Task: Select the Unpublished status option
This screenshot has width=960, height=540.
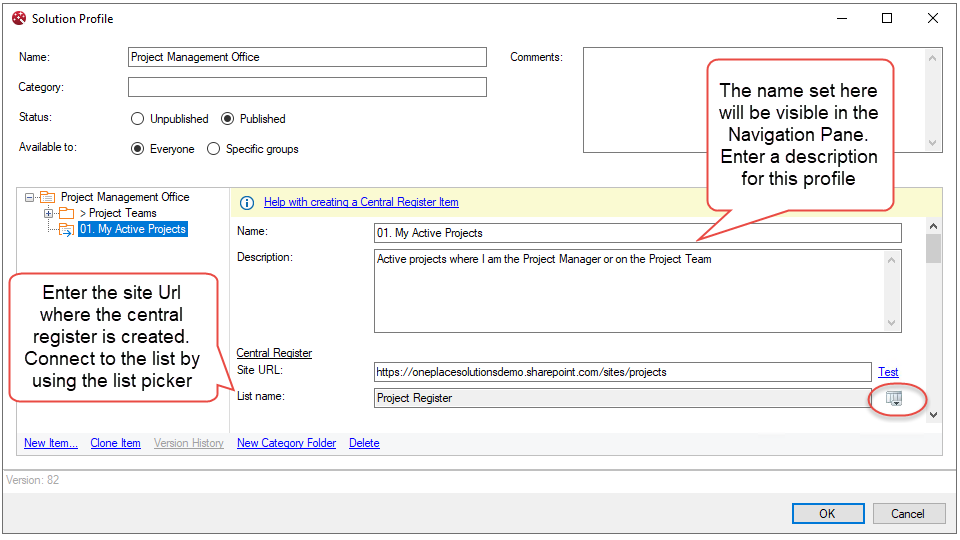Action: 138,119
